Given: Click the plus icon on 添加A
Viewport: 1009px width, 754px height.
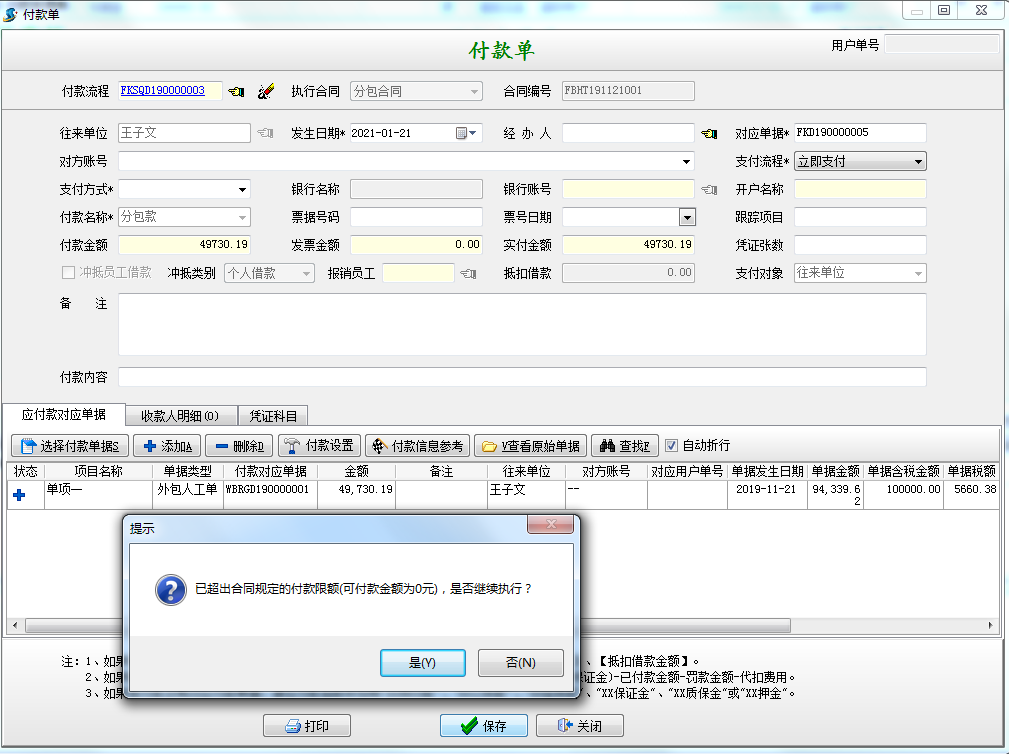Looking at the screenshot, I should point(151,445).
